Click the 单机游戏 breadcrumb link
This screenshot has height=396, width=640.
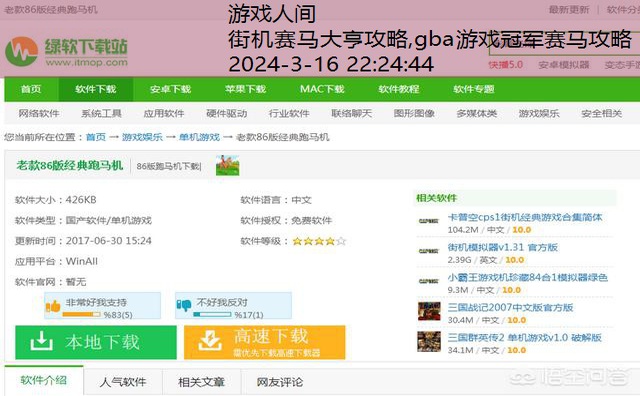200,137
